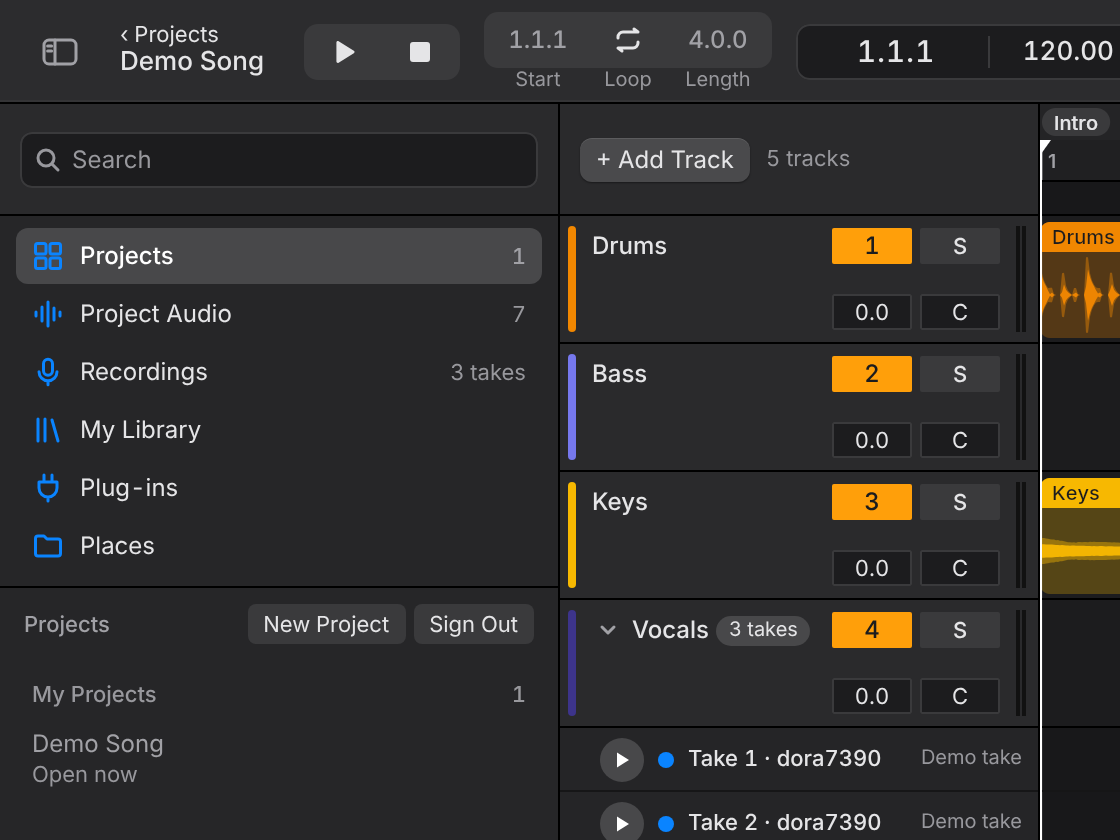Open Places folder icon
Viewport: 1120px width, 840px height.
(48, 546)
